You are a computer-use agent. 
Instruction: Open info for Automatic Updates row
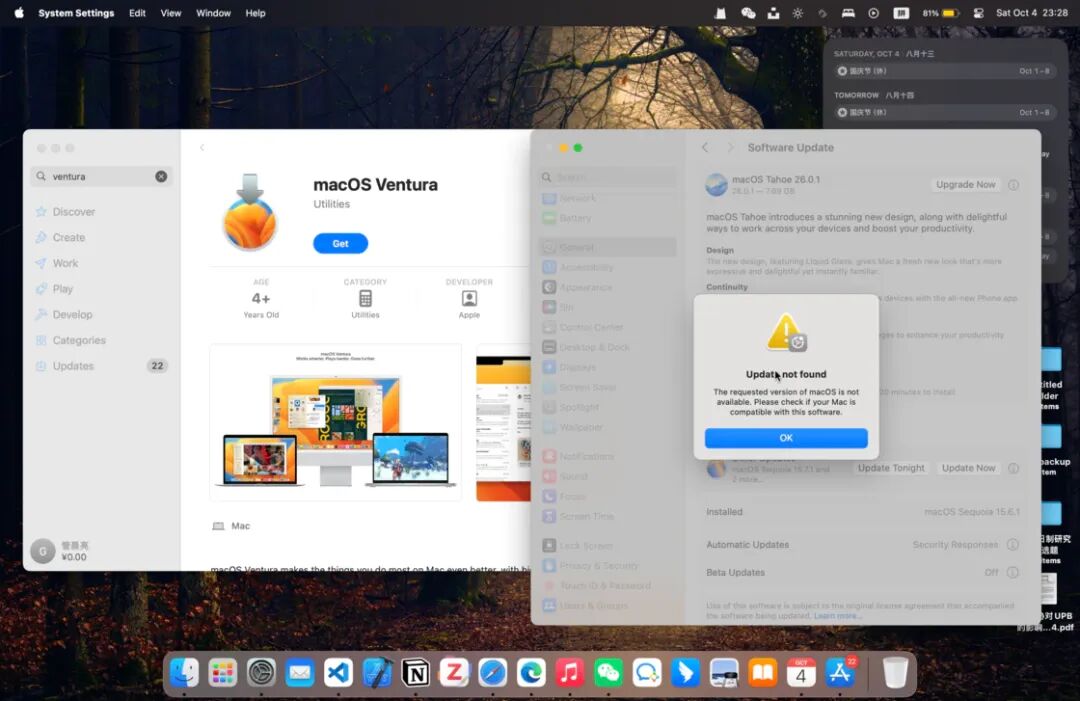coord(1012,545)
